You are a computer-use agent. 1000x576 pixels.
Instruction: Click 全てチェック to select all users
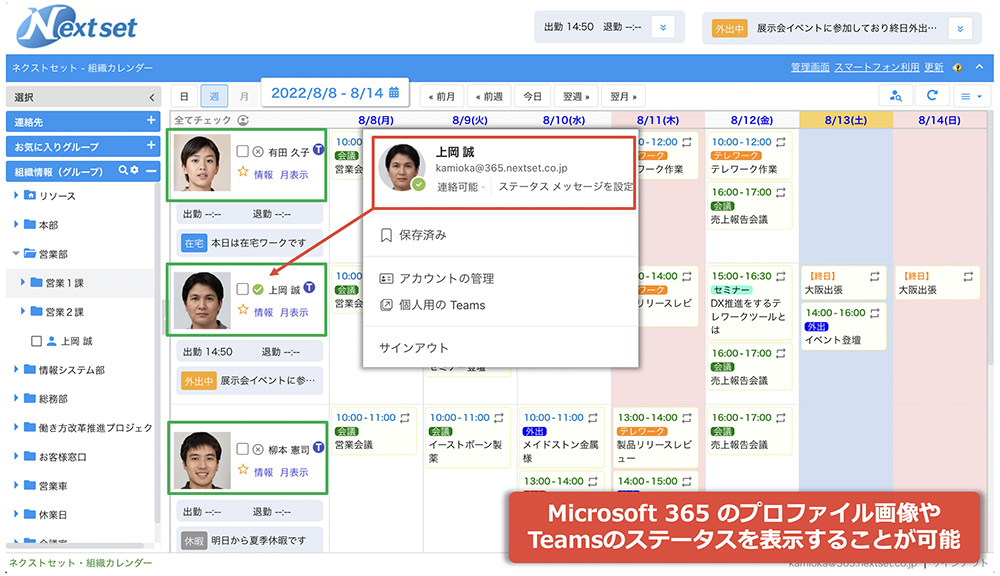202,120
